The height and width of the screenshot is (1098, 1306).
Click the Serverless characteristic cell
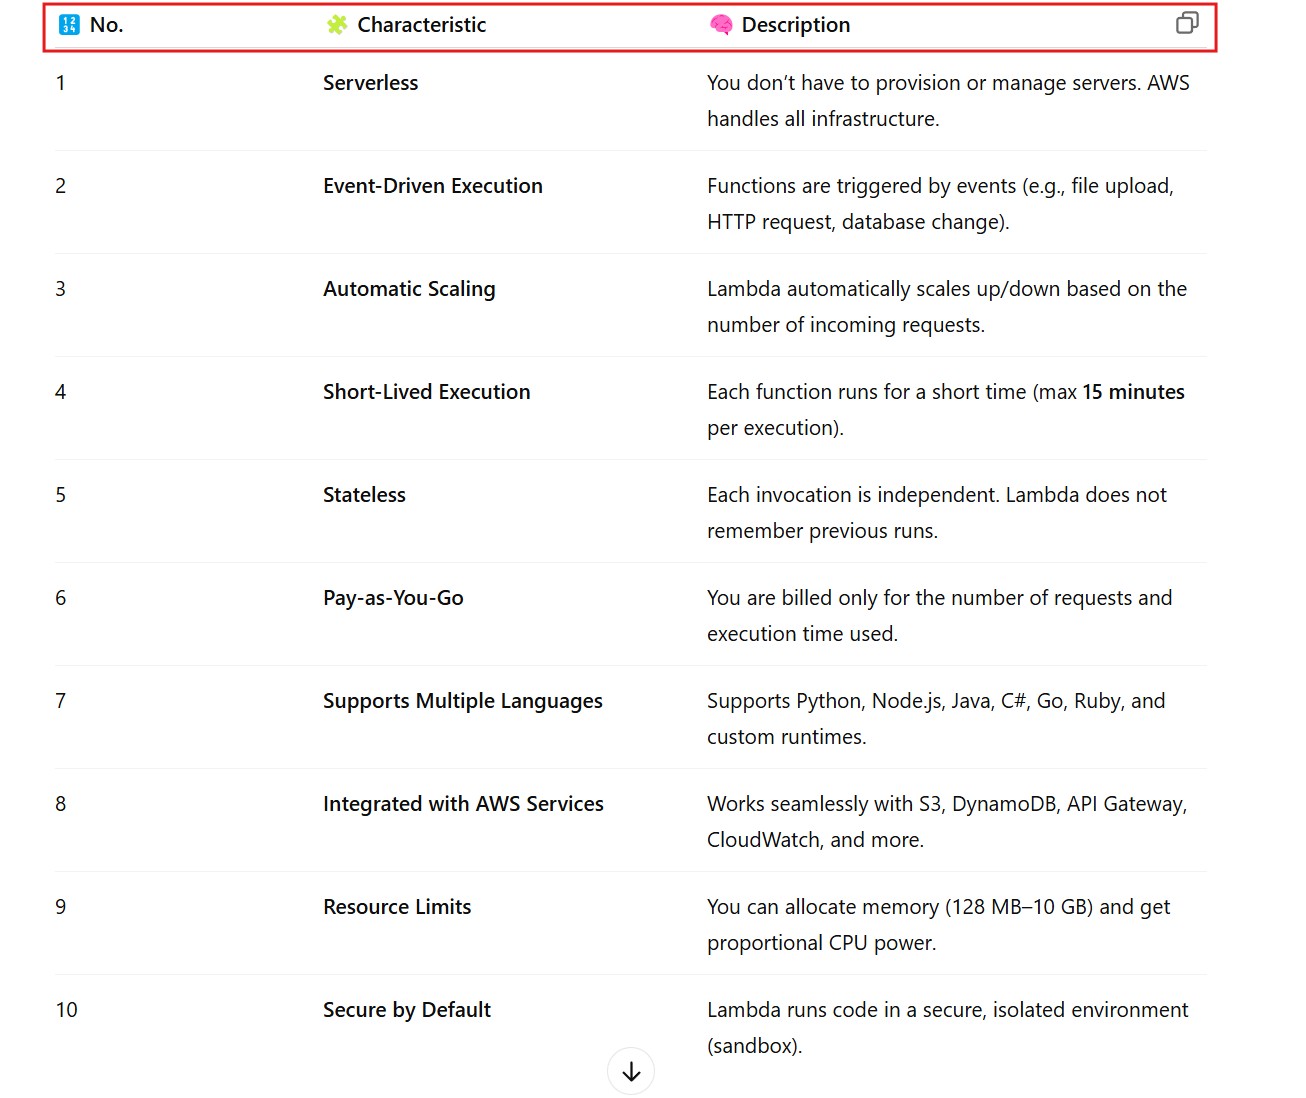pos(370,83)
